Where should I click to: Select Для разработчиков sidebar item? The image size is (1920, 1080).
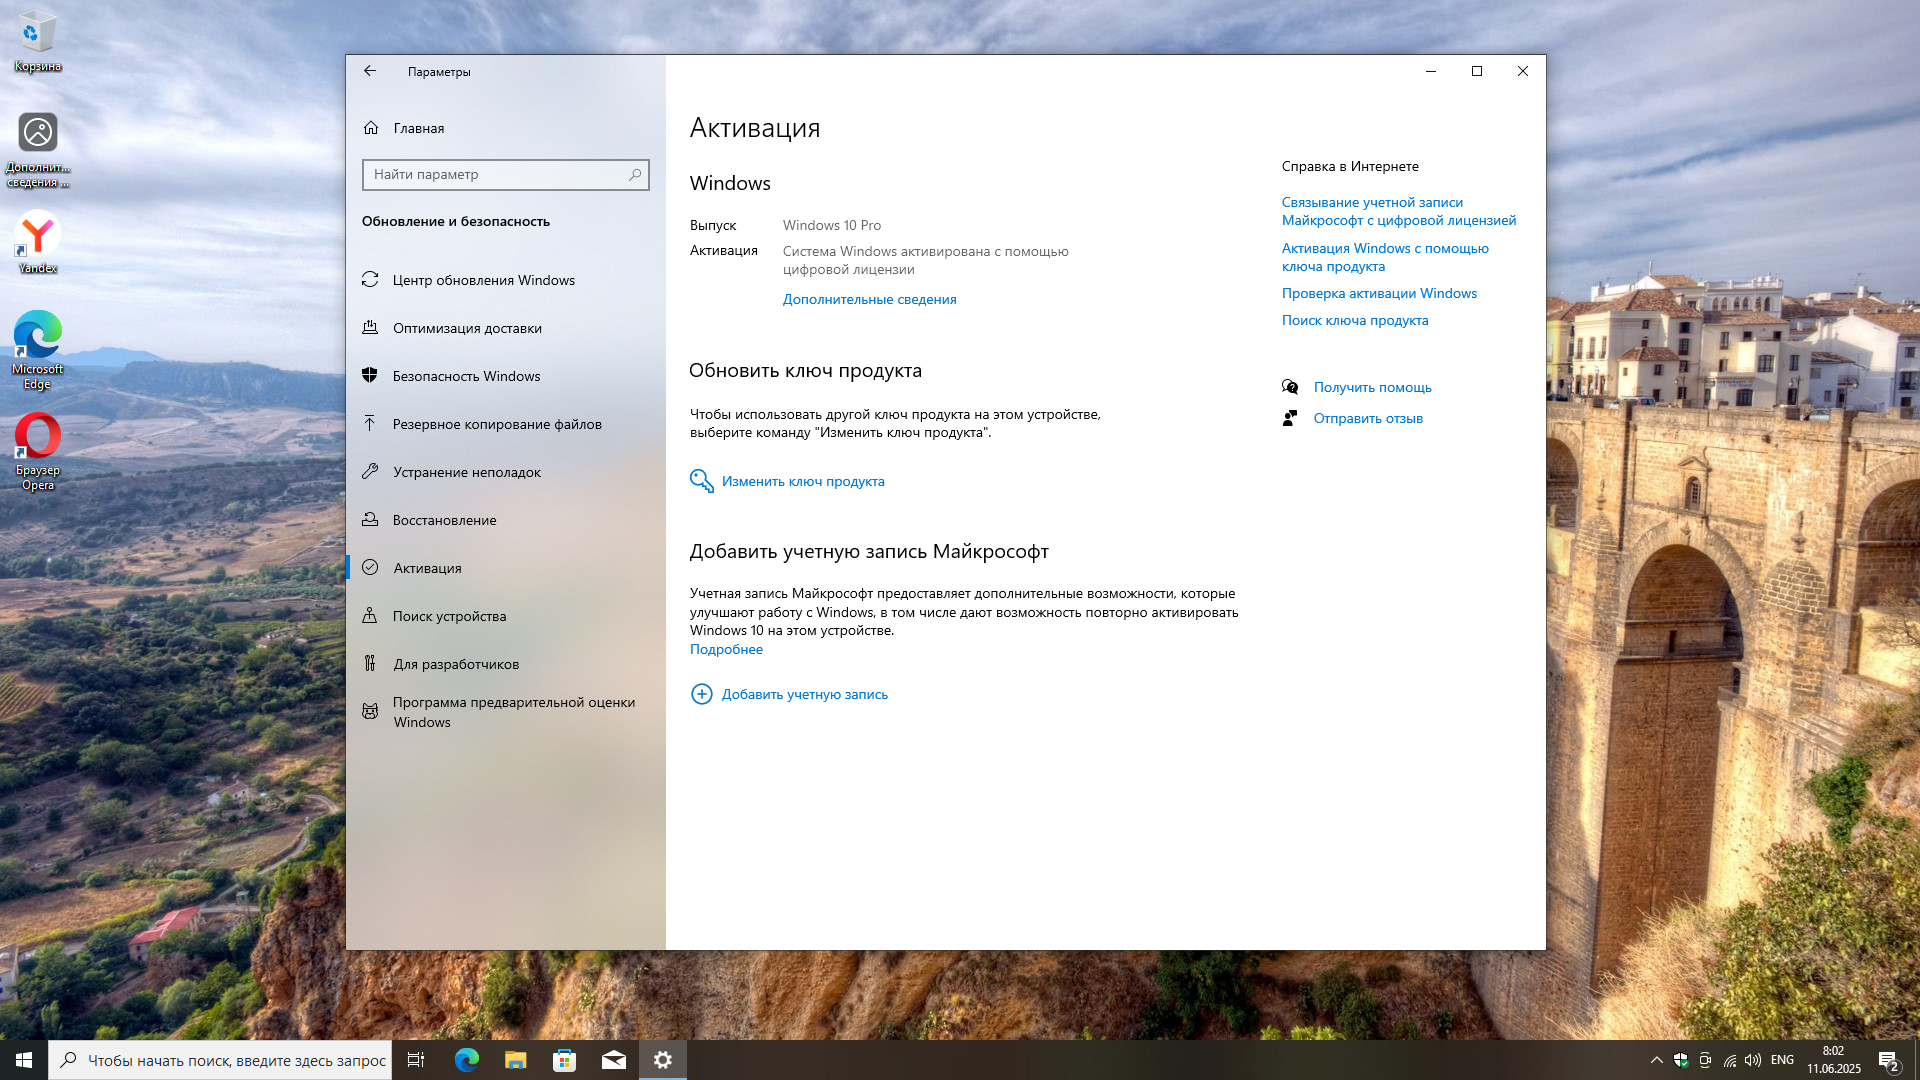[455, 664]
